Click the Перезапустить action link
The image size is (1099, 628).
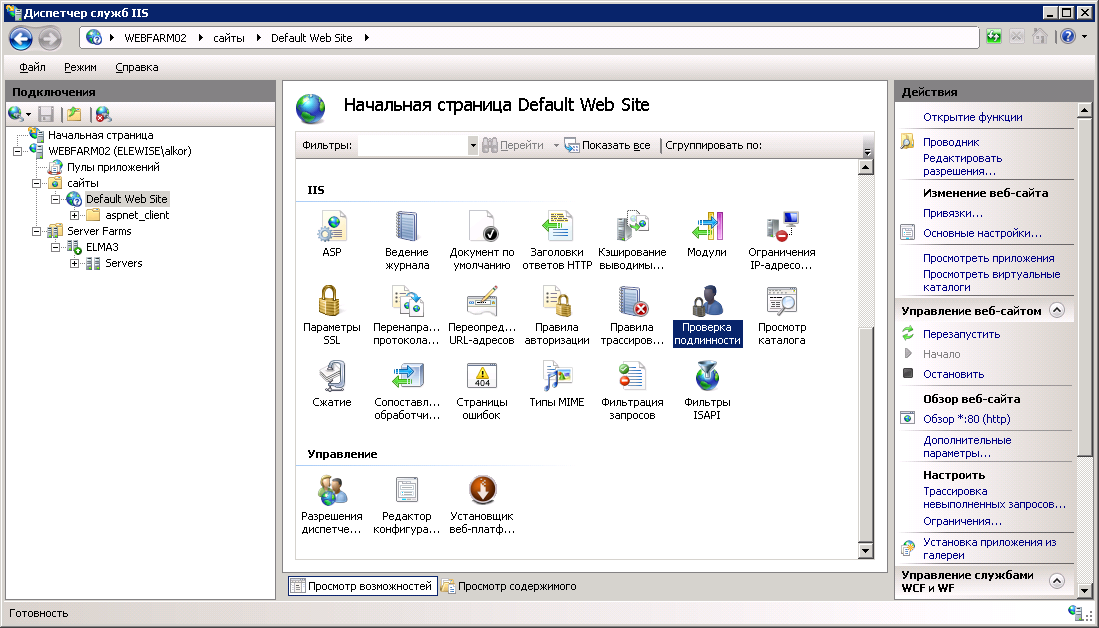[x=960, y=334]
